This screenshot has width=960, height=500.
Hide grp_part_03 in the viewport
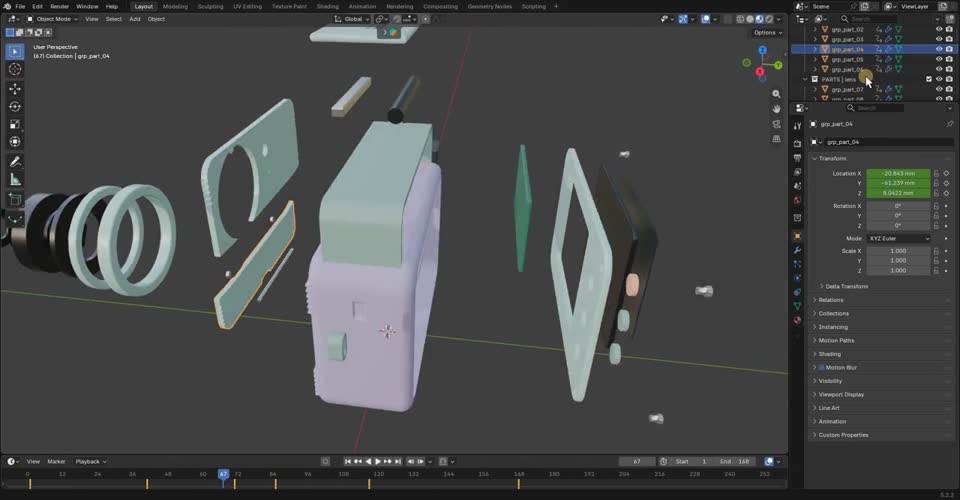939,39
